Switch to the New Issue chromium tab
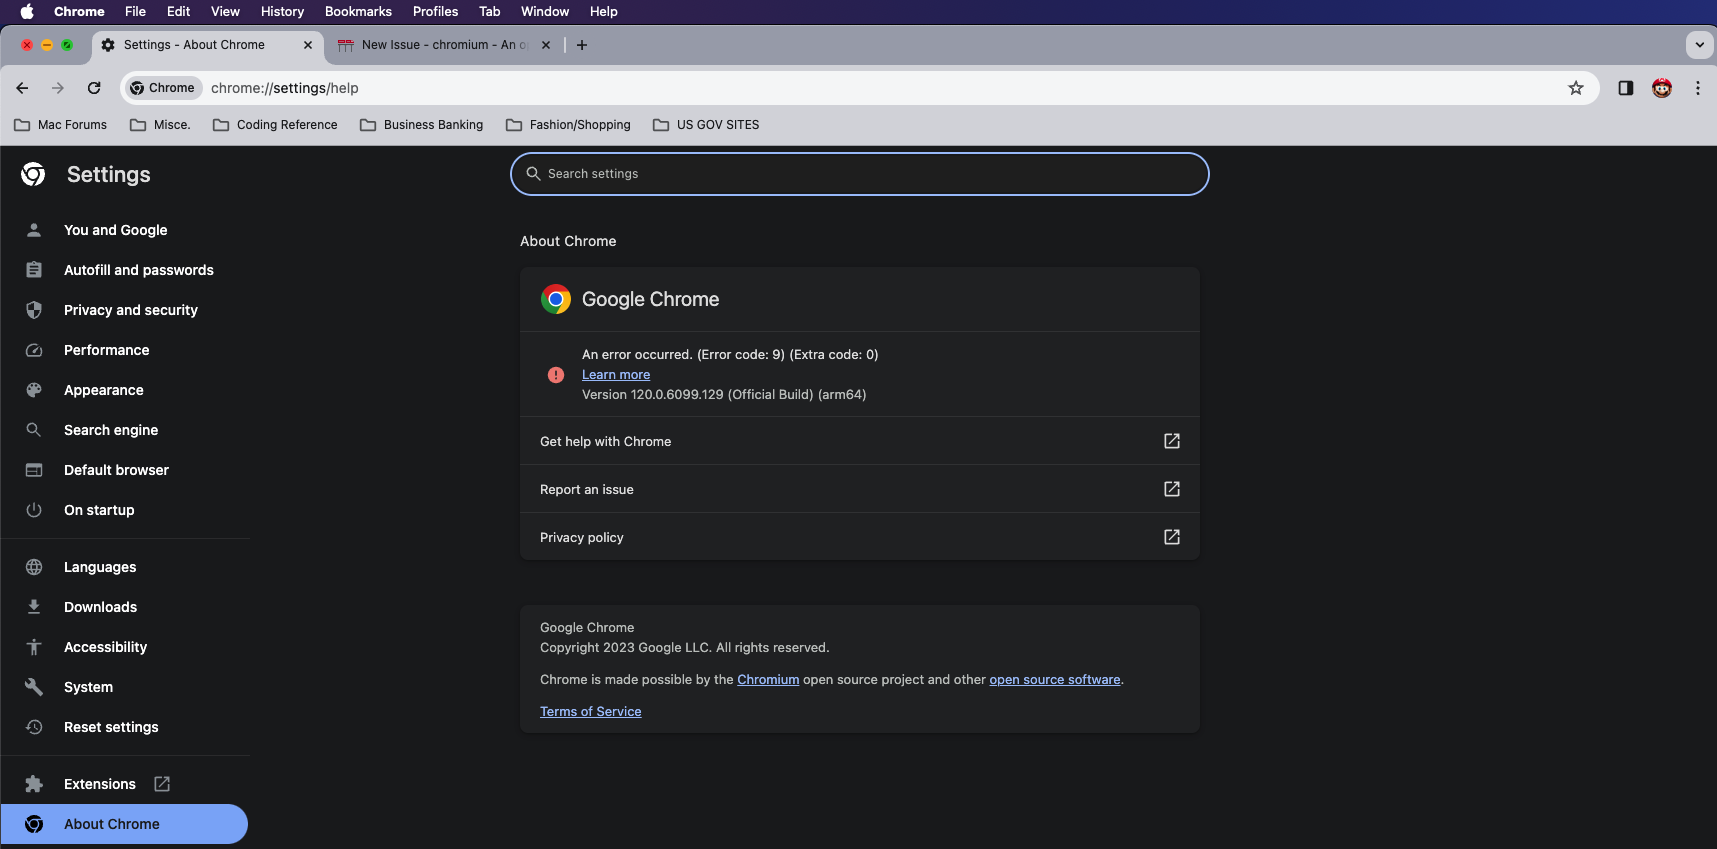 coord(440,45)
